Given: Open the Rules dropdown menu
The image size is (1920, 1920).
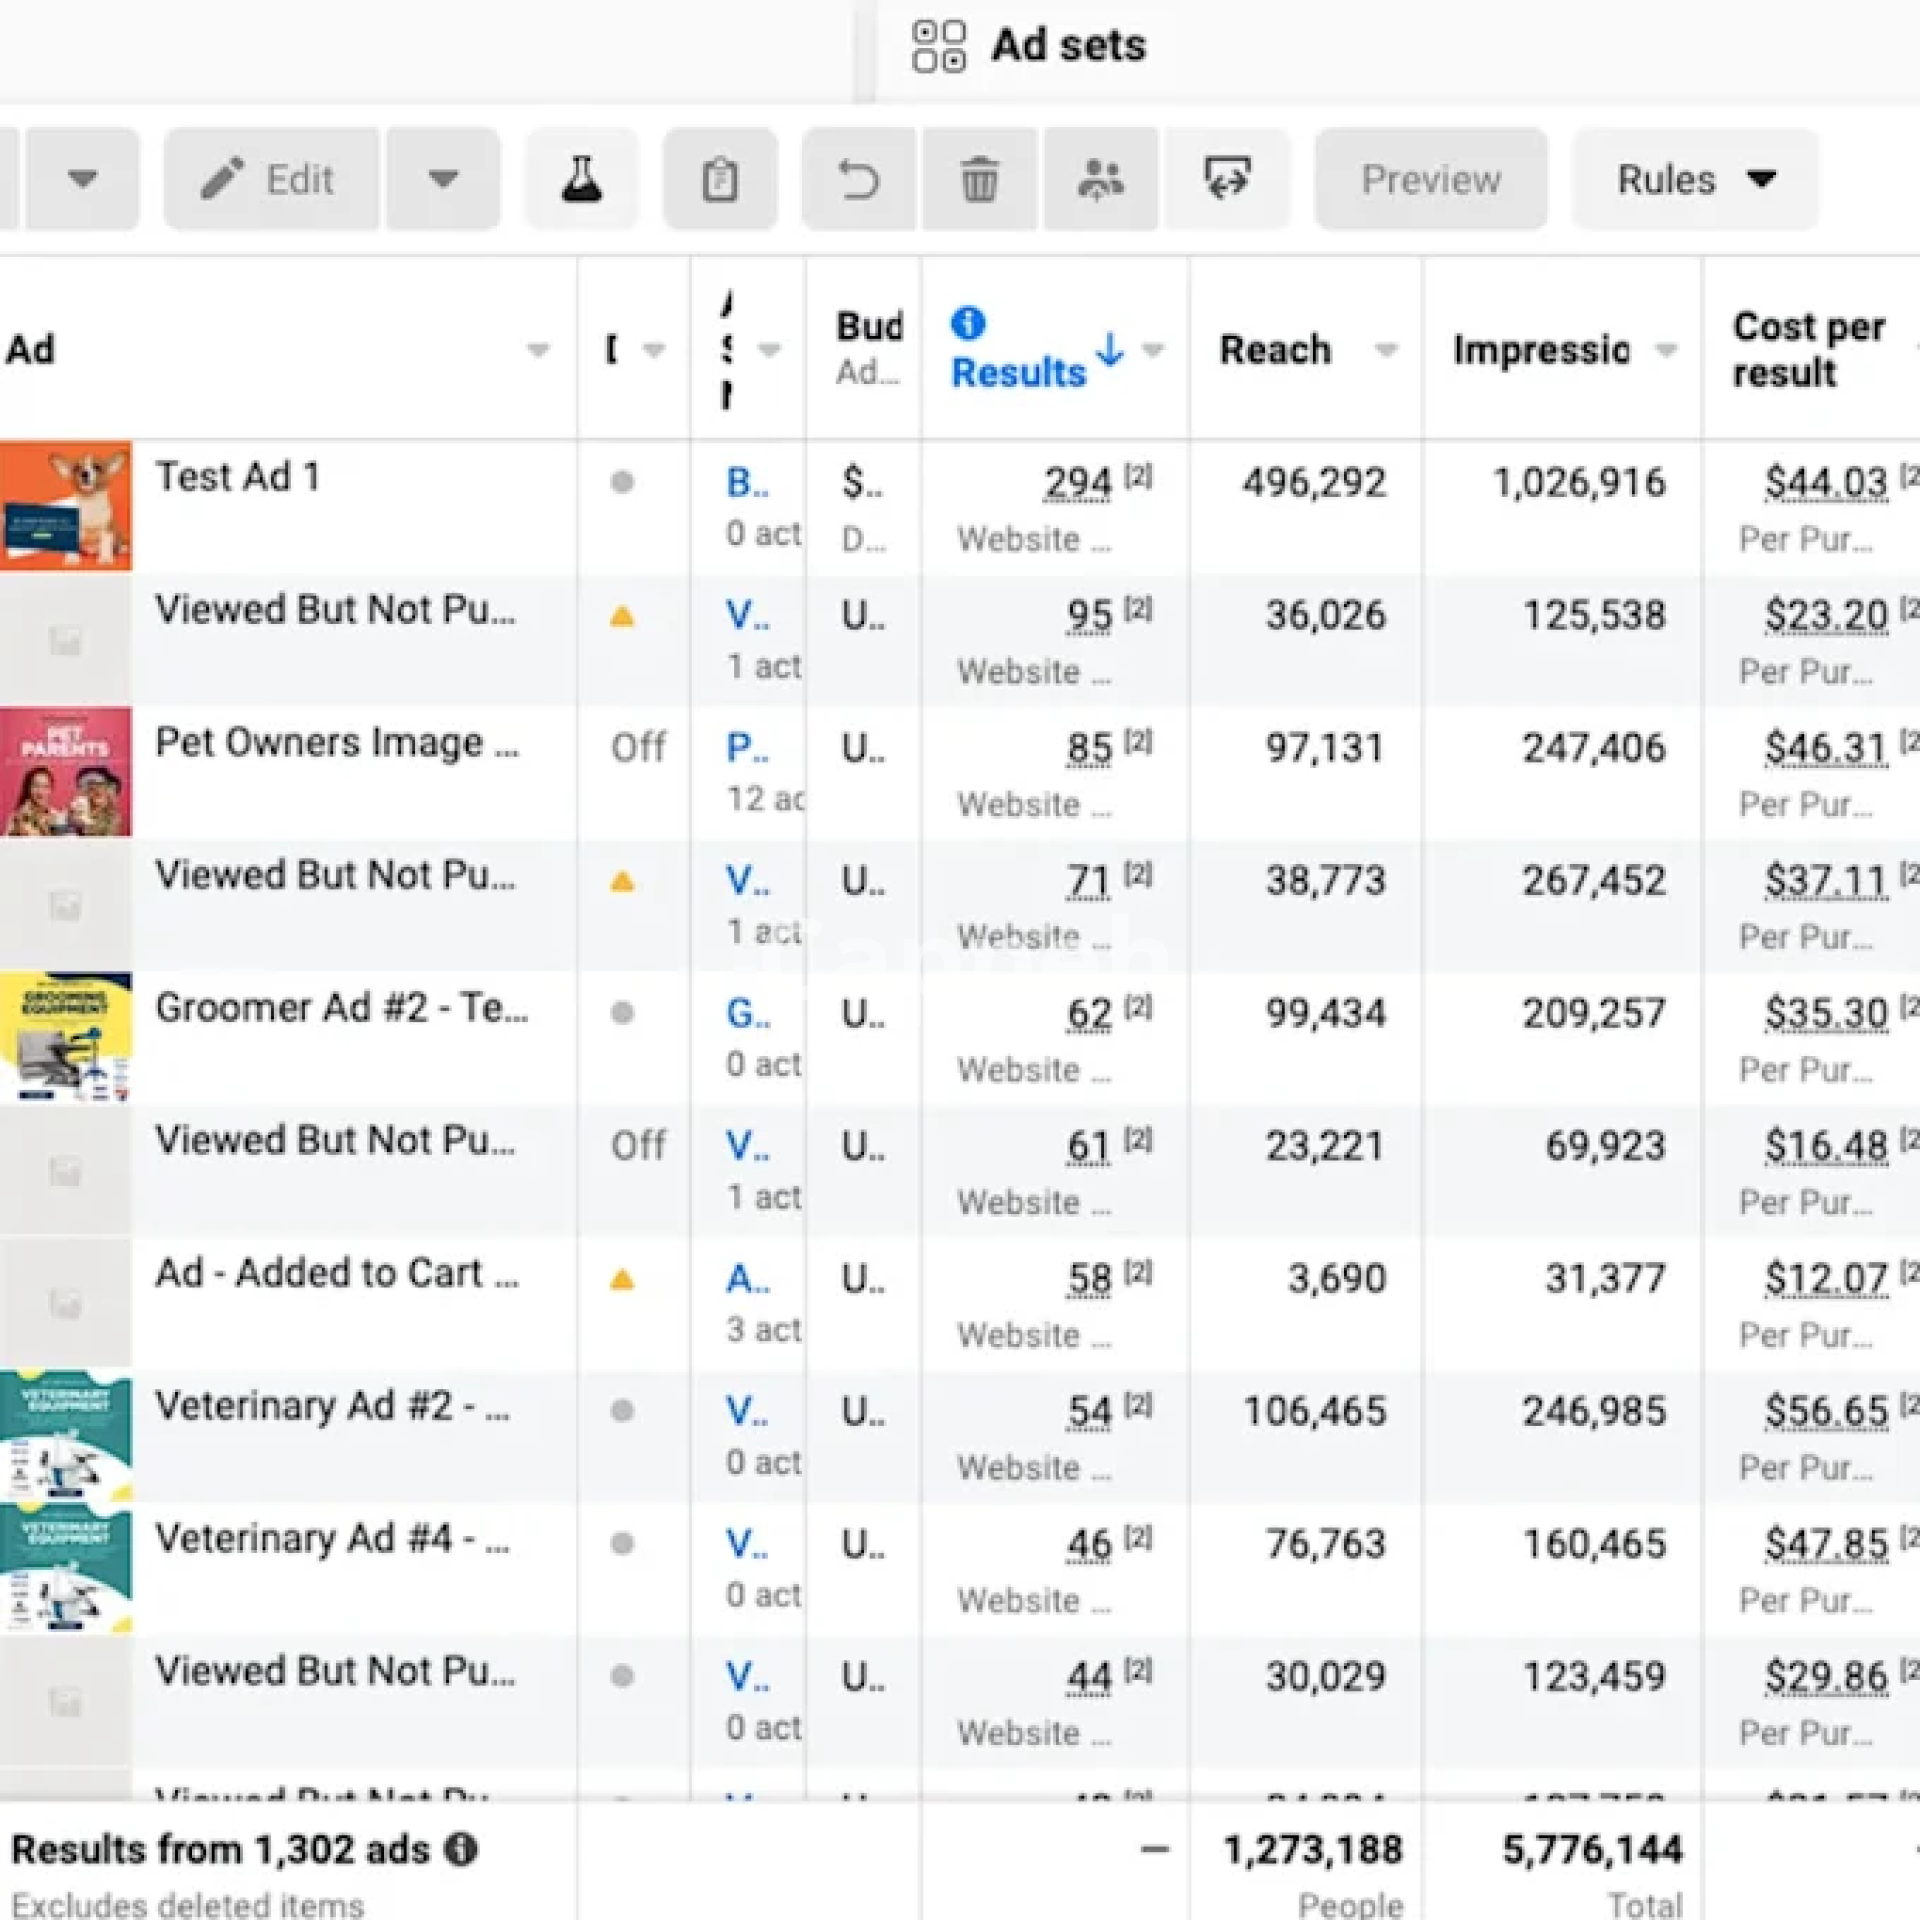Looking at the screenshot, I should 1695,180.
